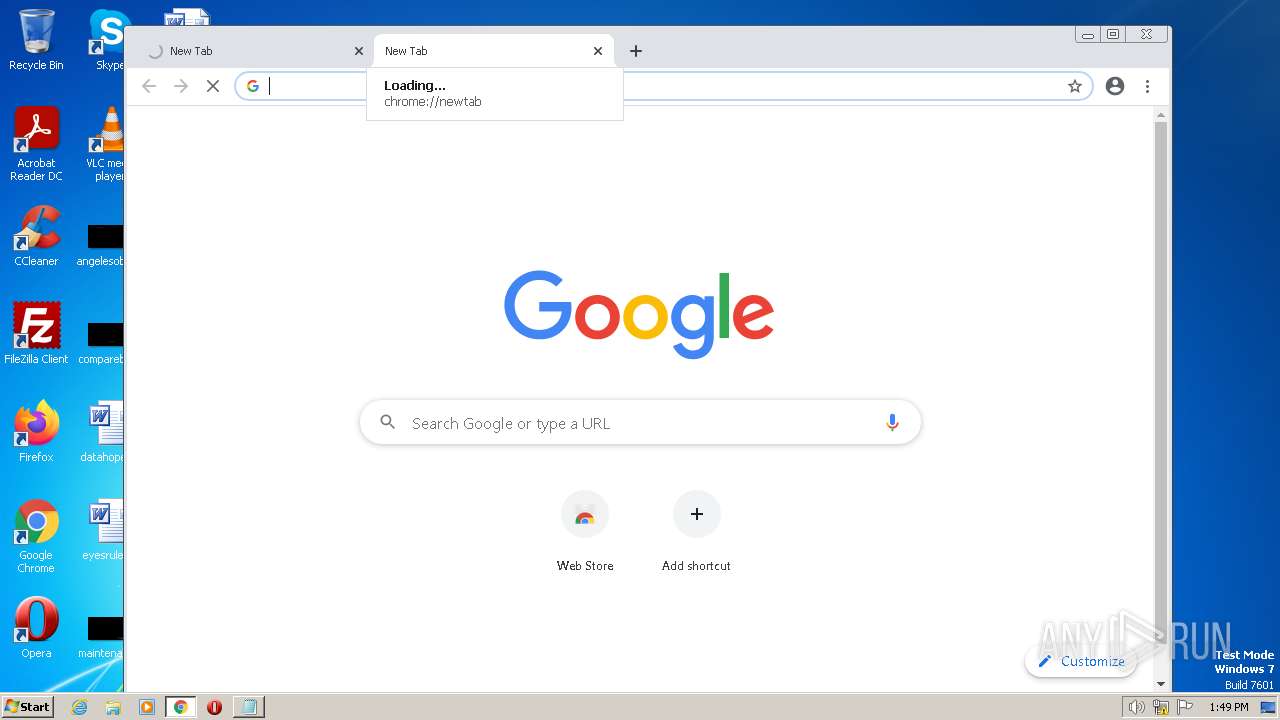Click the taskbar clock 1:49 PM
The width and height of the screenshot is (1280, 720).
(x=1229, y=707)
